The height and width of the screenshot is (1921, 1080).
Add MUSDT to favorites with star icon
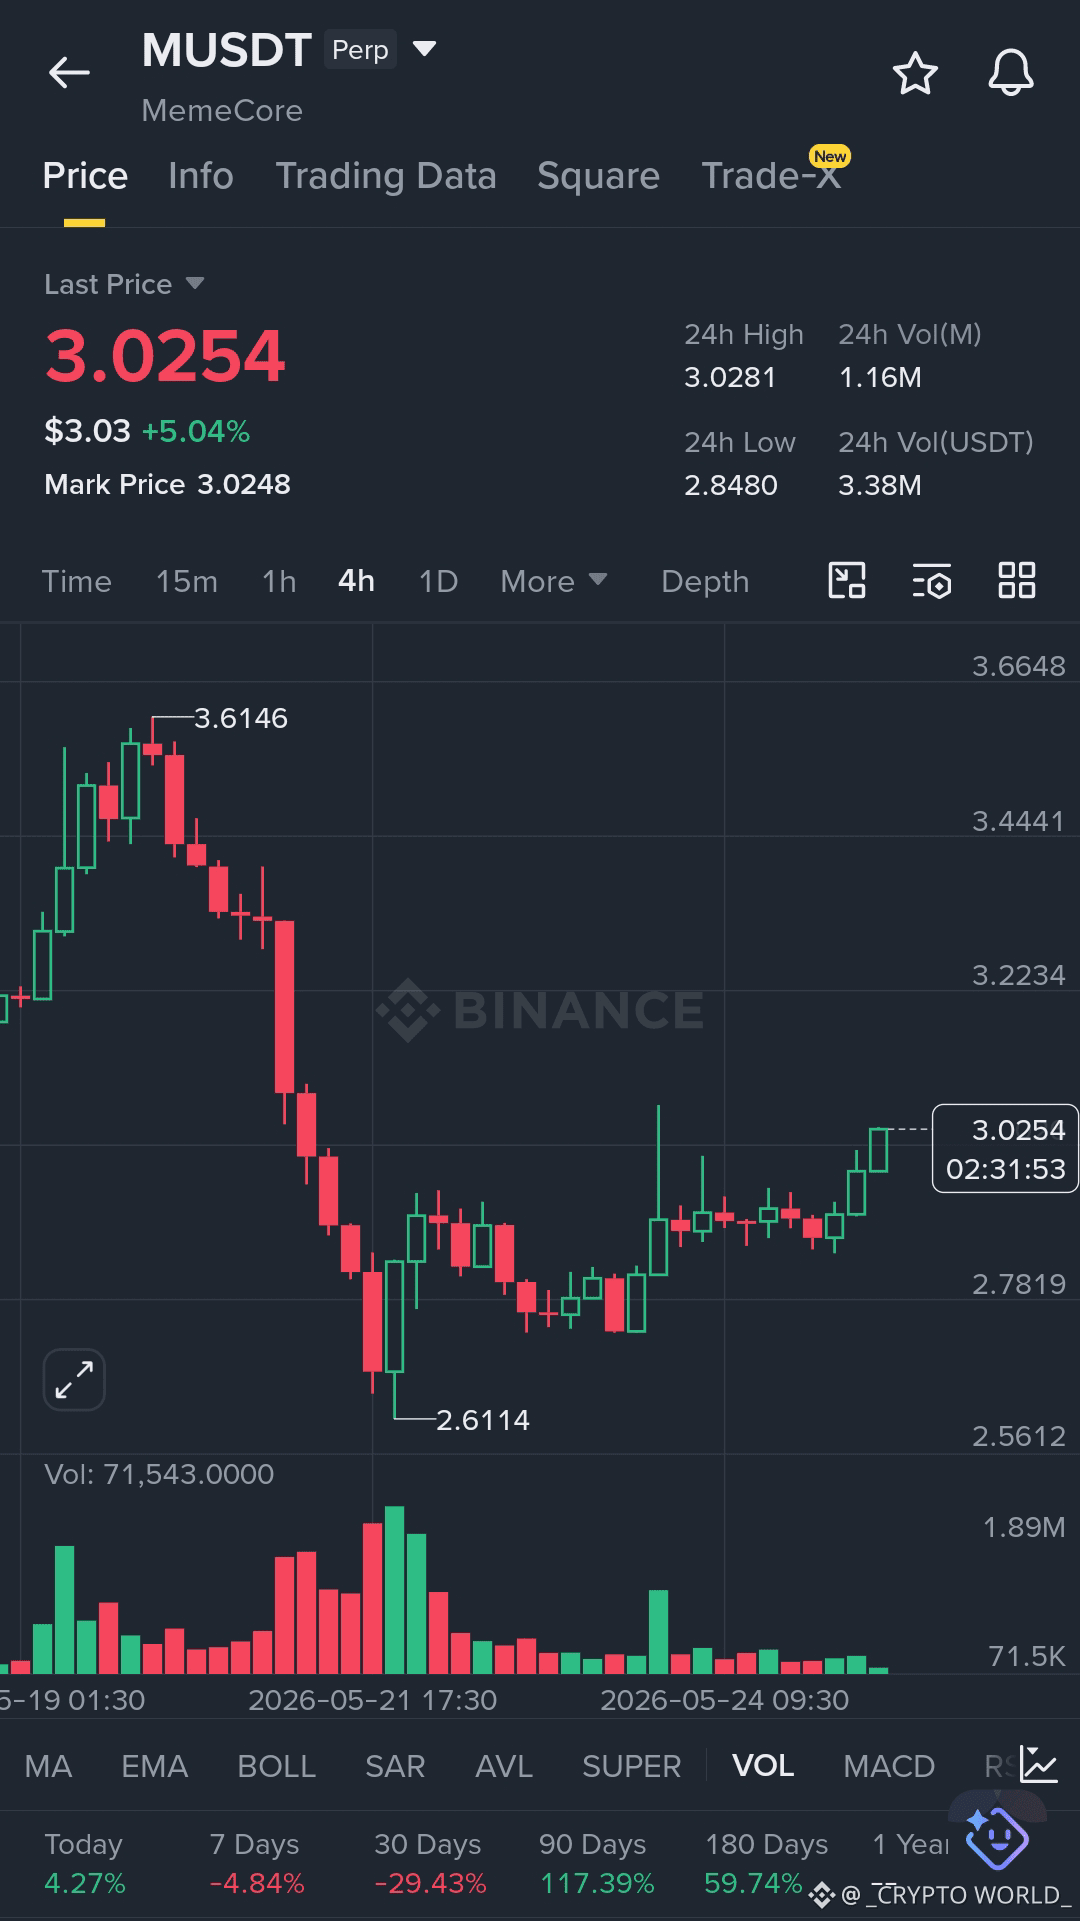[x=915, y=74]
